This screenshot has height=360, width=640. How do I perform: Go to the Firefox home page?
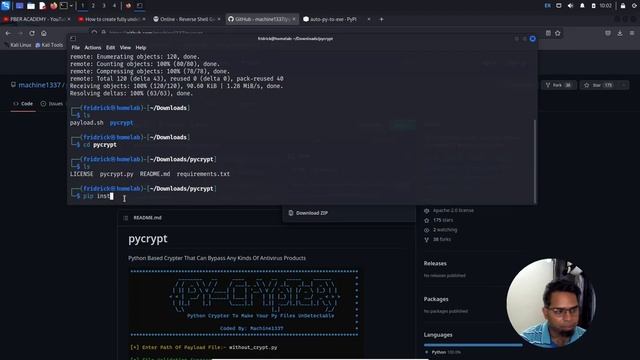44,33
